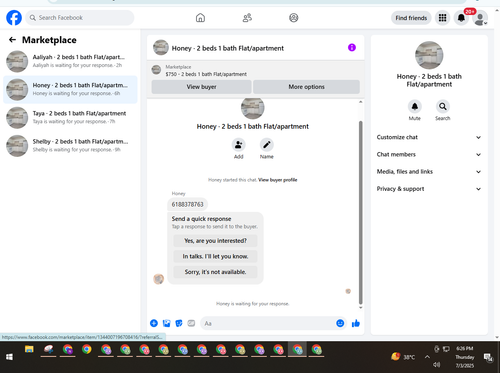500x373 pixels.
Task: Send quick reply 'Yes, are you interested?'
Action: (215, 241)
